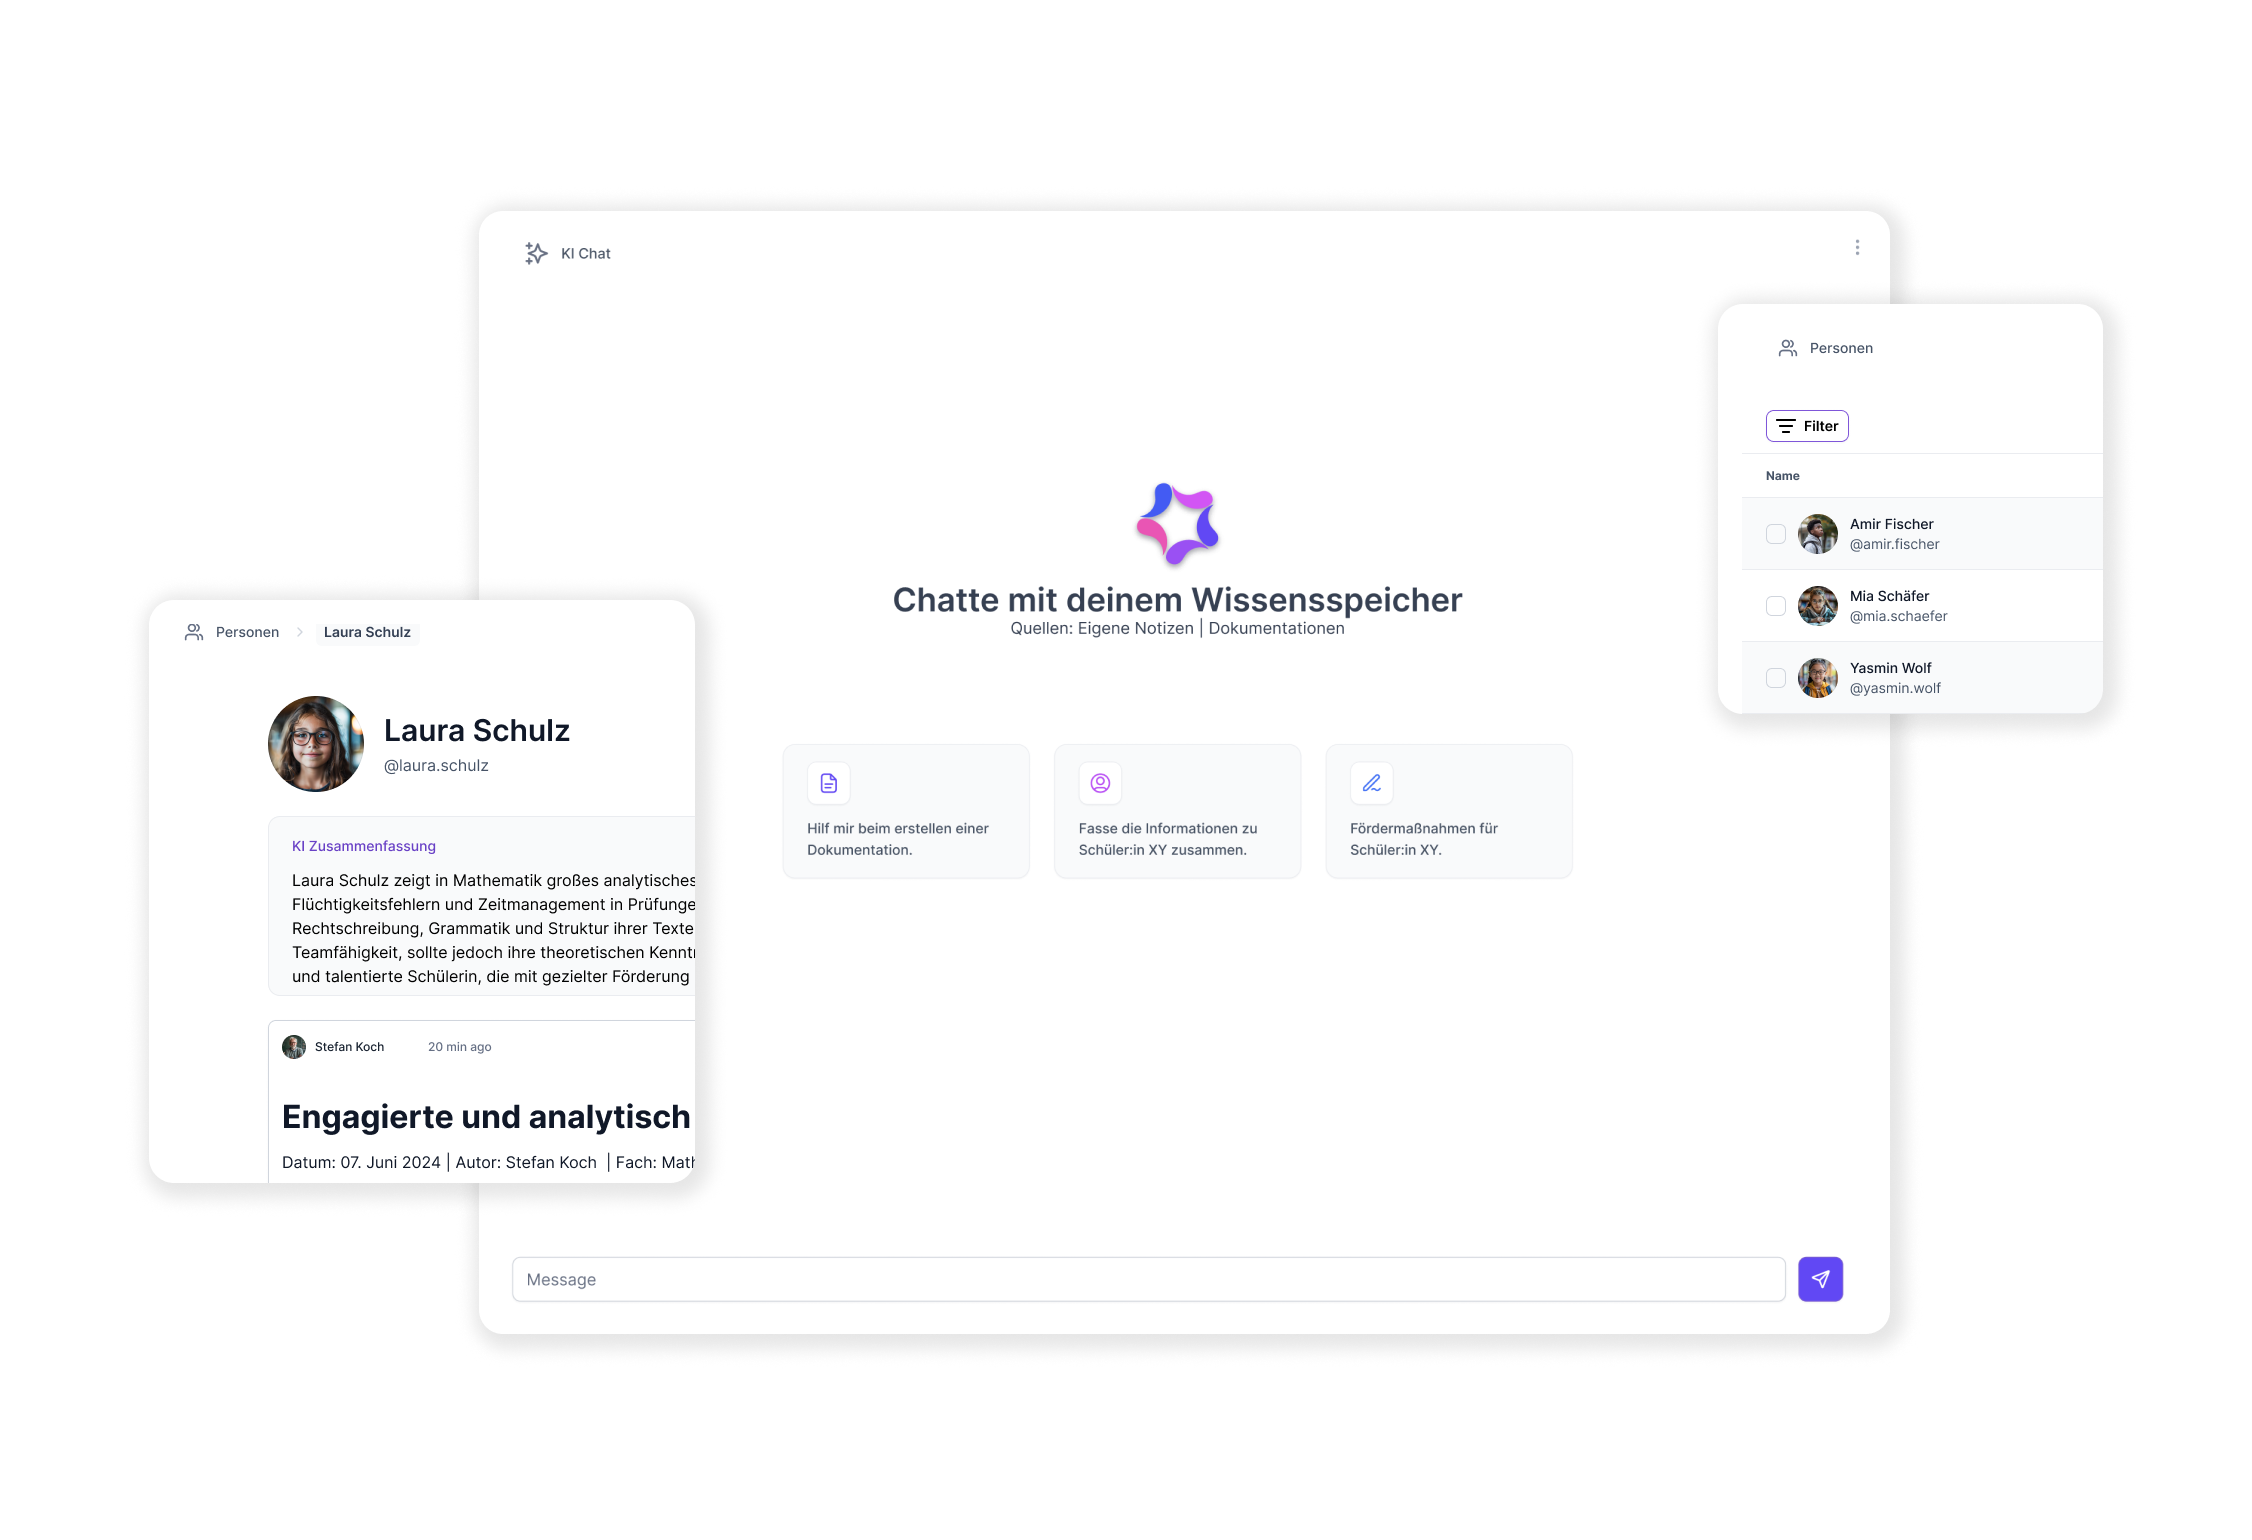
Task: Click the KI Chat star/sparkle logo icon
Action: click(534, 253)
